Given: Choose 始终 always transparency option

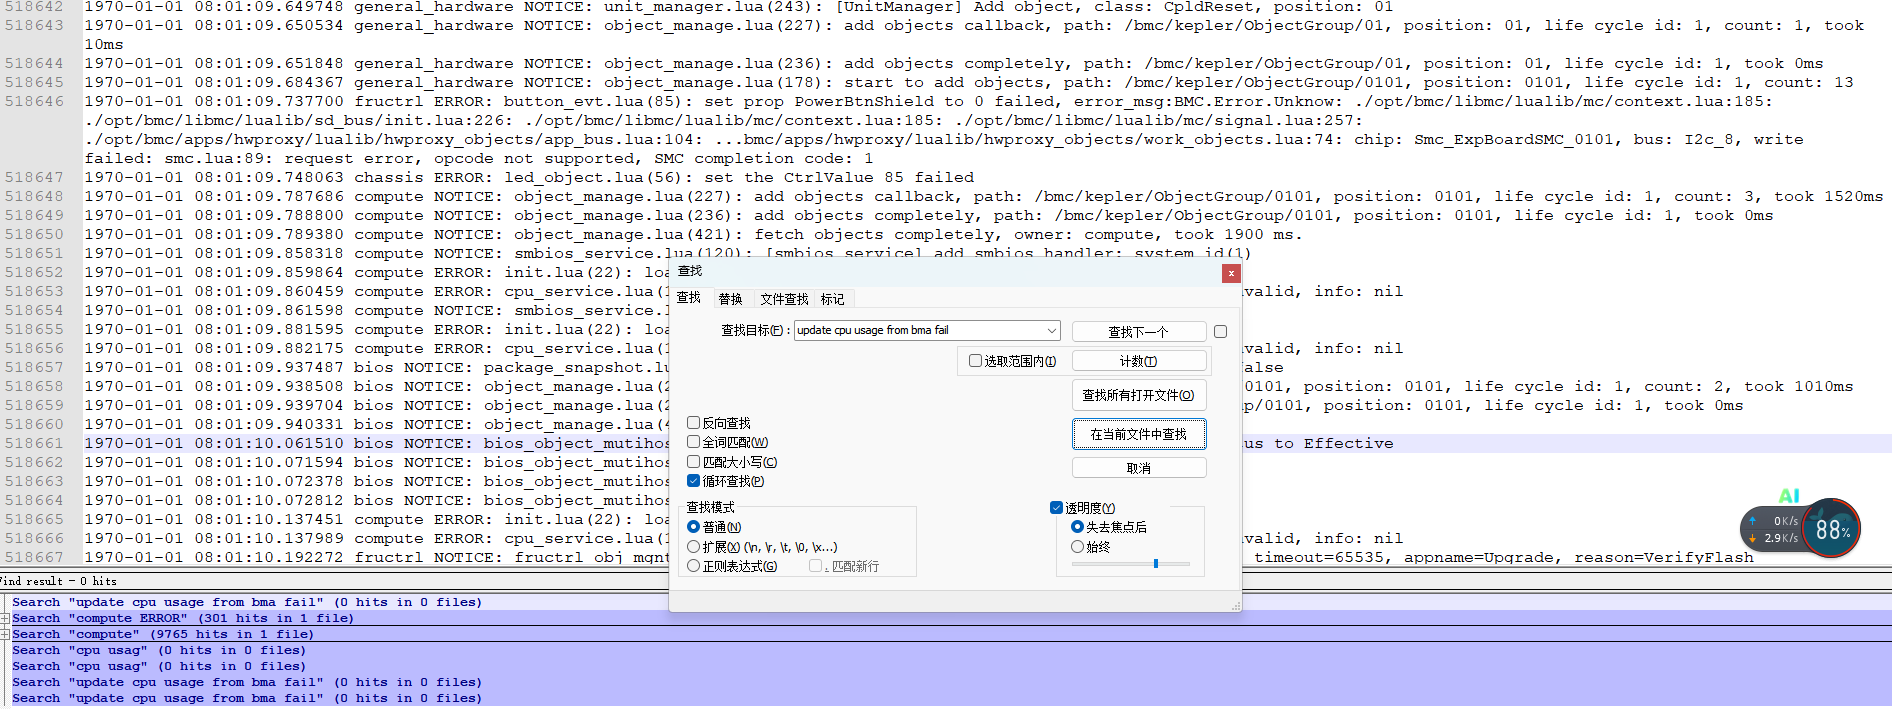Looking at the screenshot, I should point(1077,547).
